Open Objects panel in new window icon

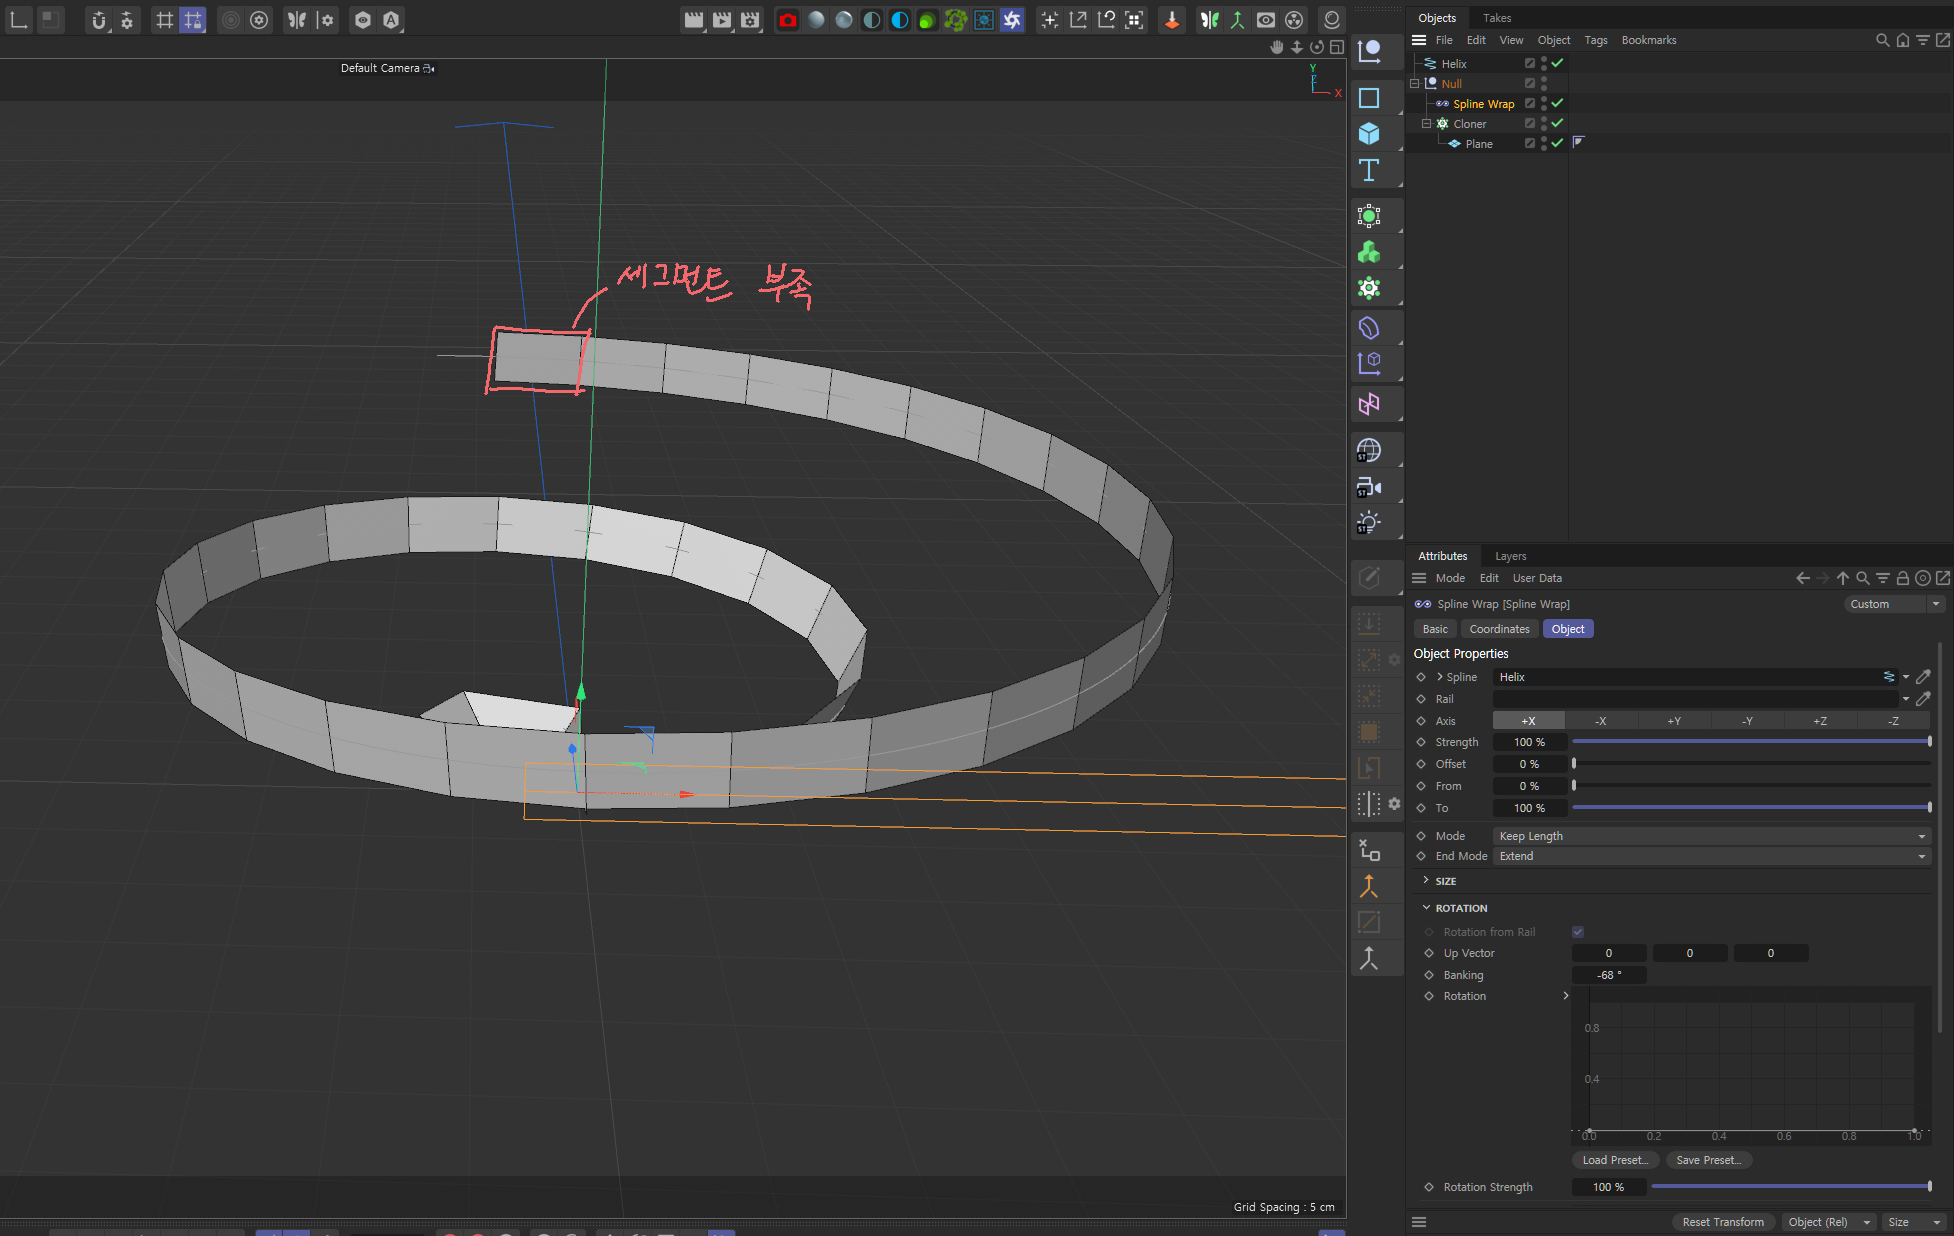click(1943, 40)
